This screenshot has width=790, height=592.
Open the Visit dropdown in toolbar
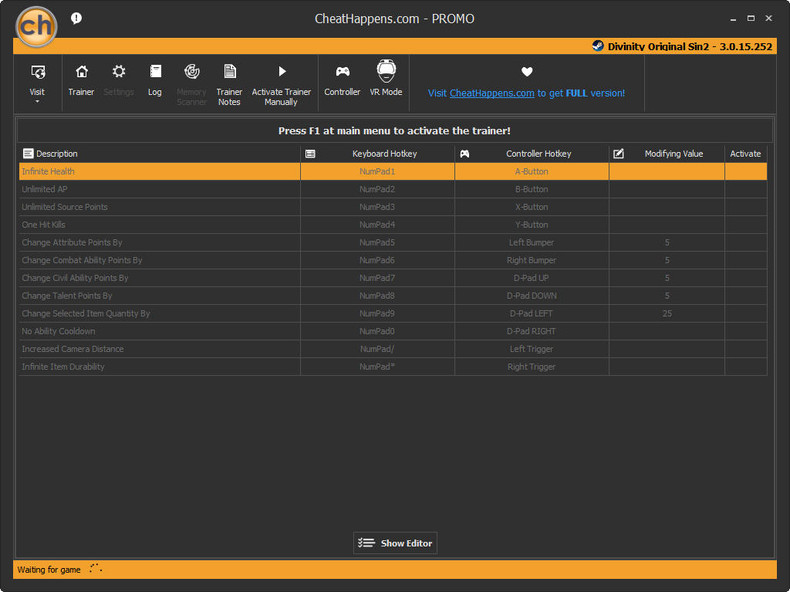click(37, 82)
